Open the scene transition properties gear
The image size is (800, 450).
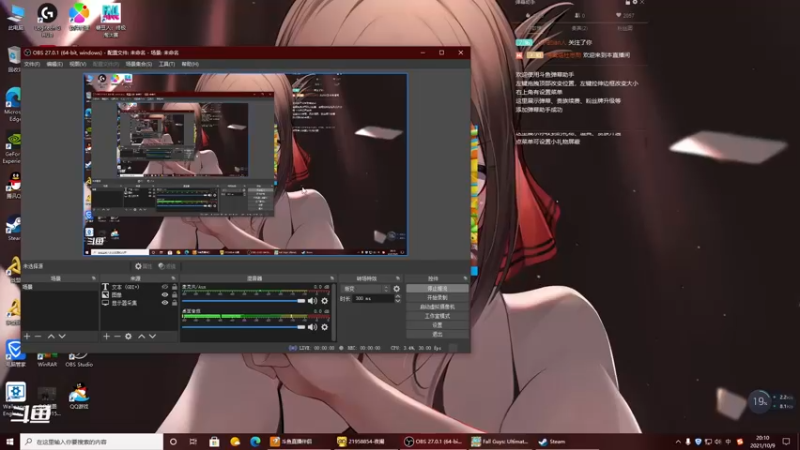pyautogui.click(x=396, y=289)
